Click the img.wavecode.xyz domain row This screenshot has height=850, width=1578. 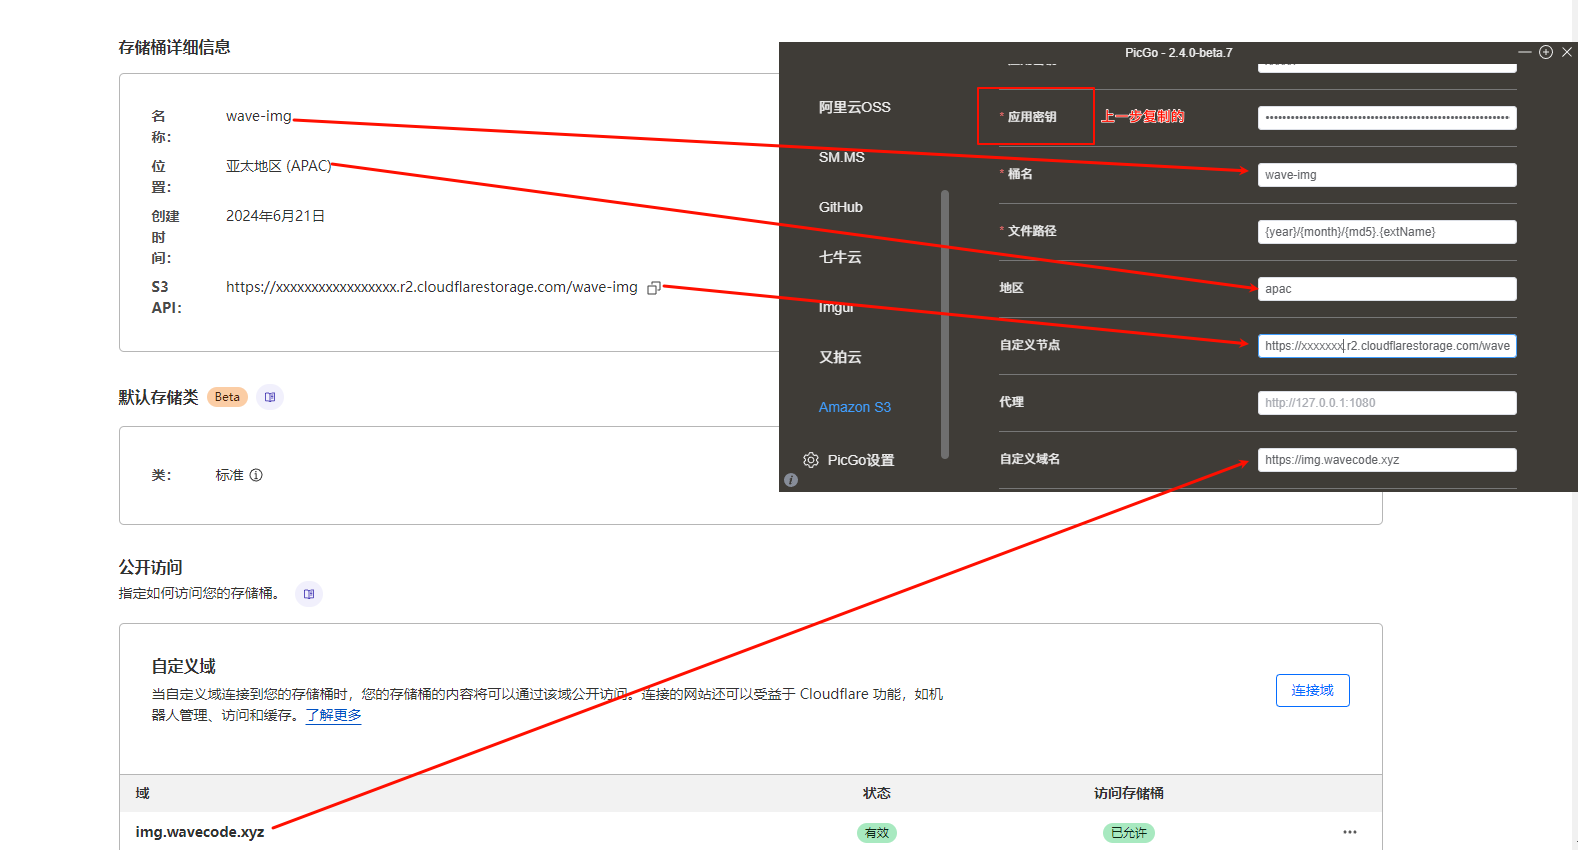(x=751, y=832)
